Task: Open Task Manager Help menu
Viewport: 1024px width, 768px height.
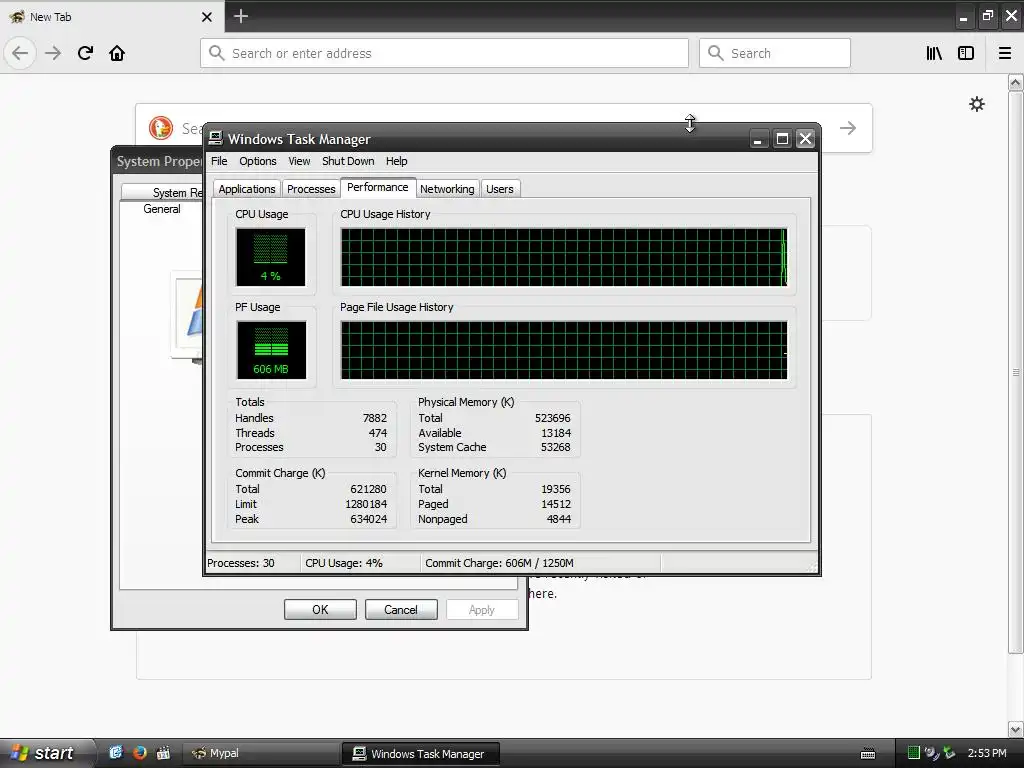Action: pos(396,161)
